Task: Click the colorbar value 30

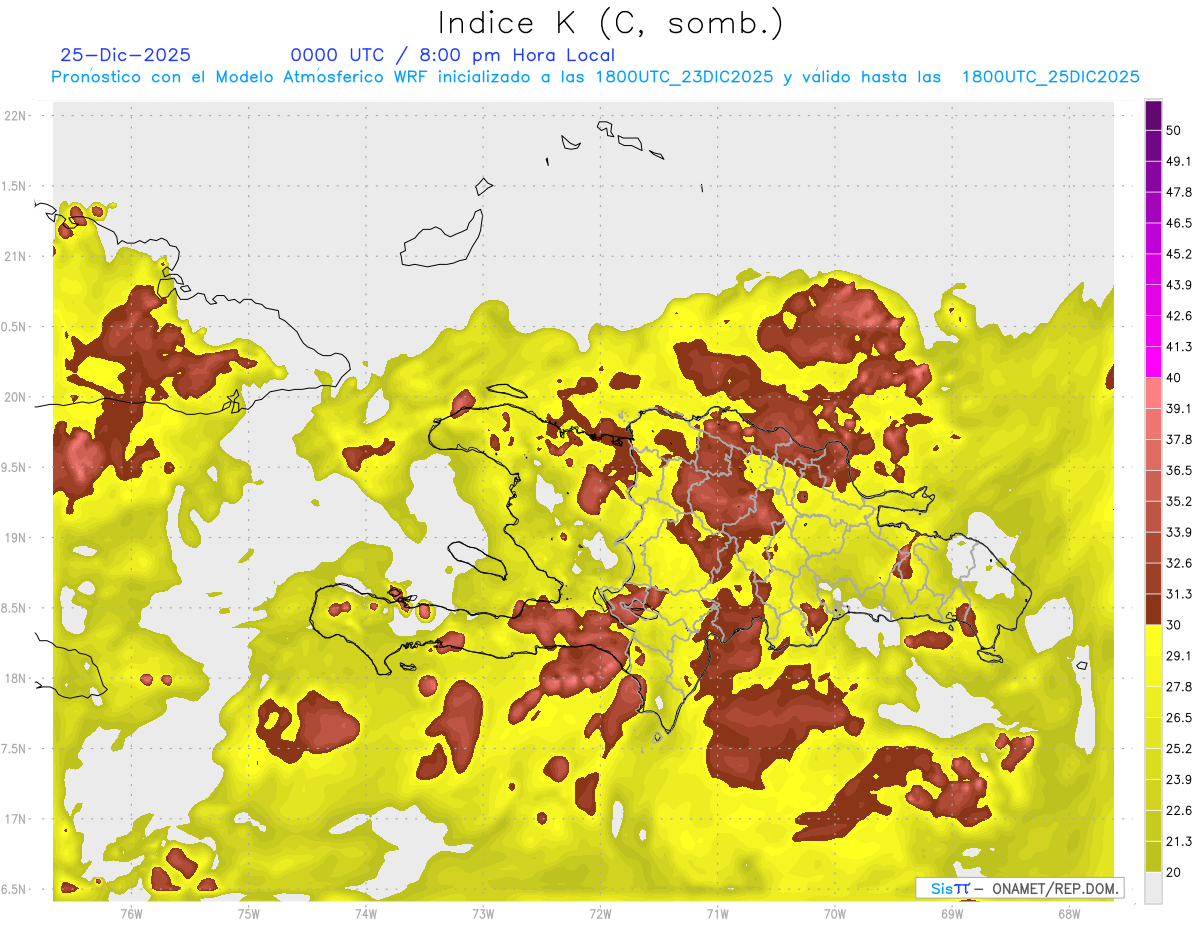Action: (x=1174, y=625)
